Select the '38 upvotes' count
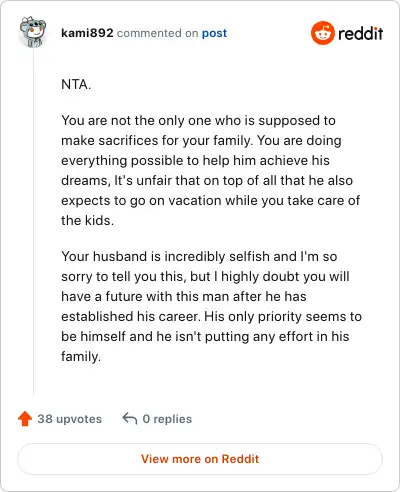400x492 pixels. click(69, 419)
